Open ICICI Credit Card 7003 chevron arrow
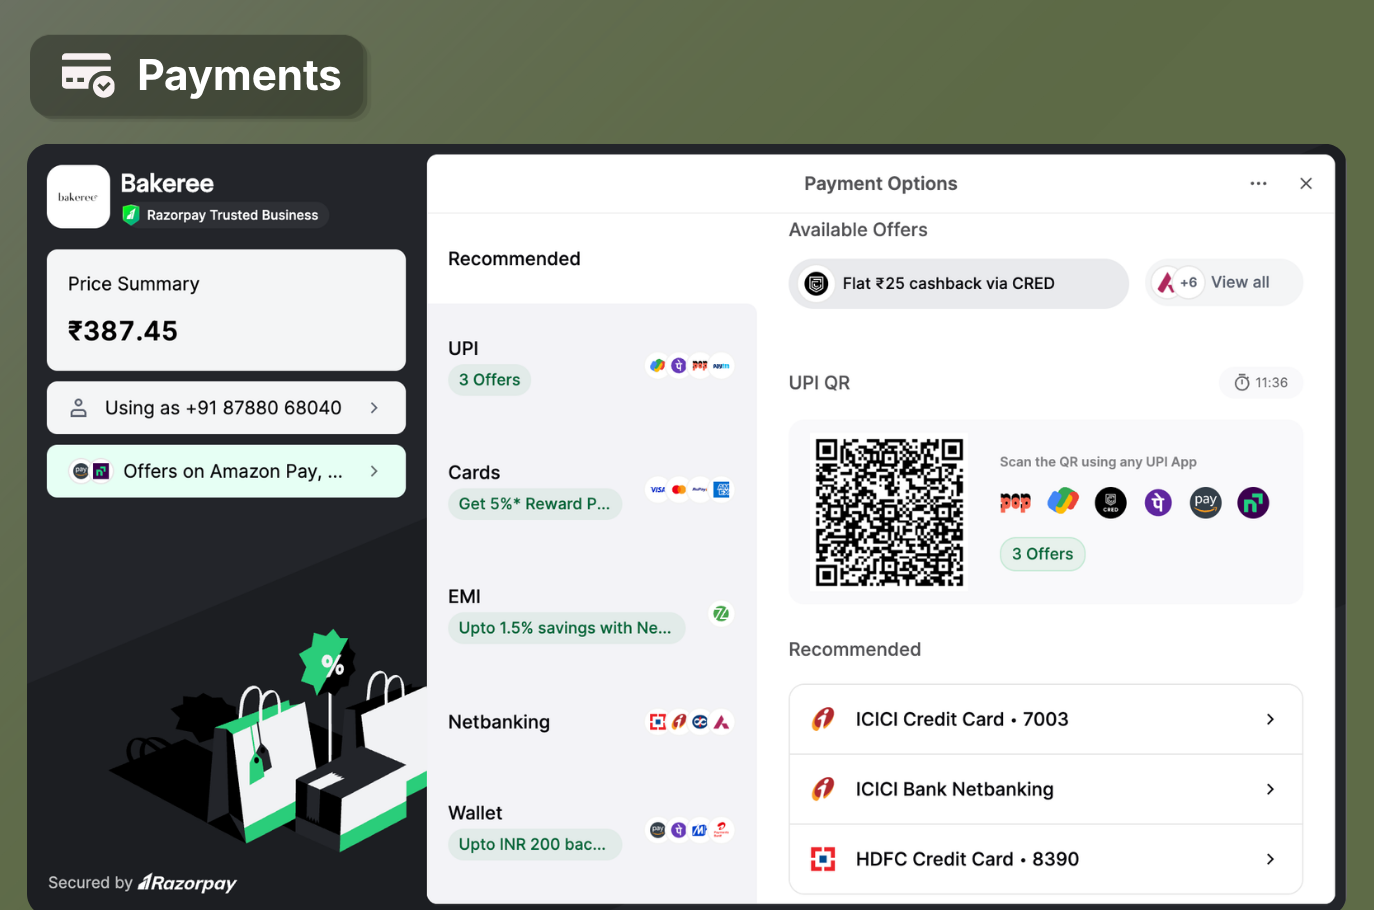 [1270, 719]
